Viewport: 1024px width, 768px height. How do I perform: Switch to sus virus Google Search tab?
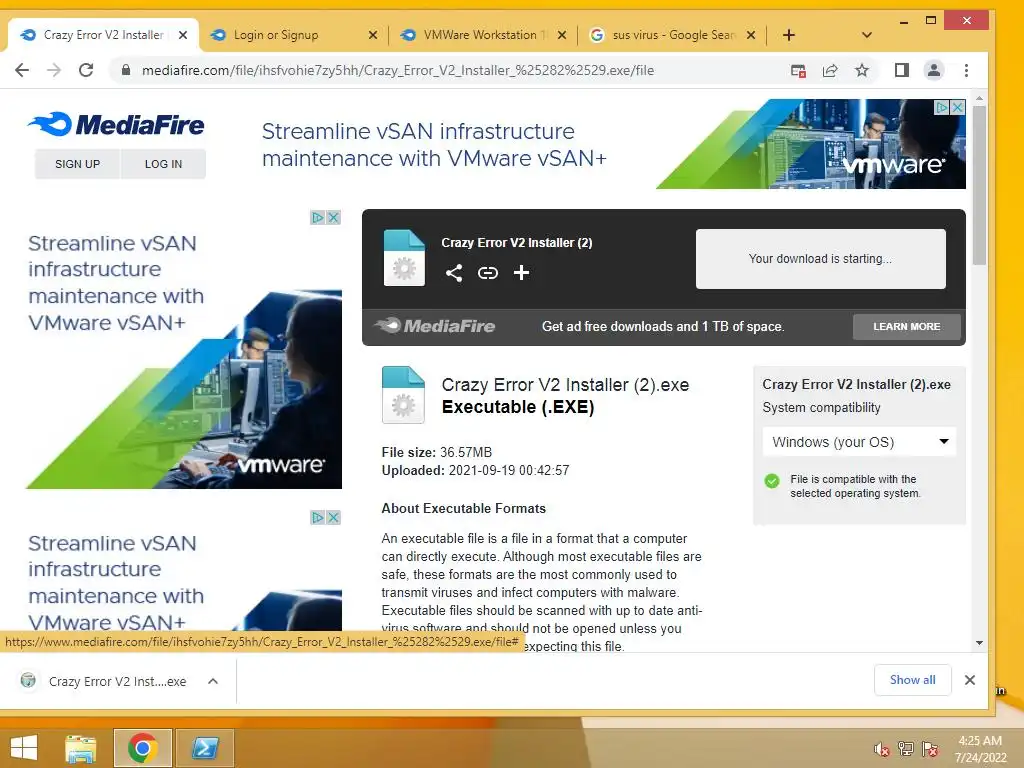click(673, 35)
